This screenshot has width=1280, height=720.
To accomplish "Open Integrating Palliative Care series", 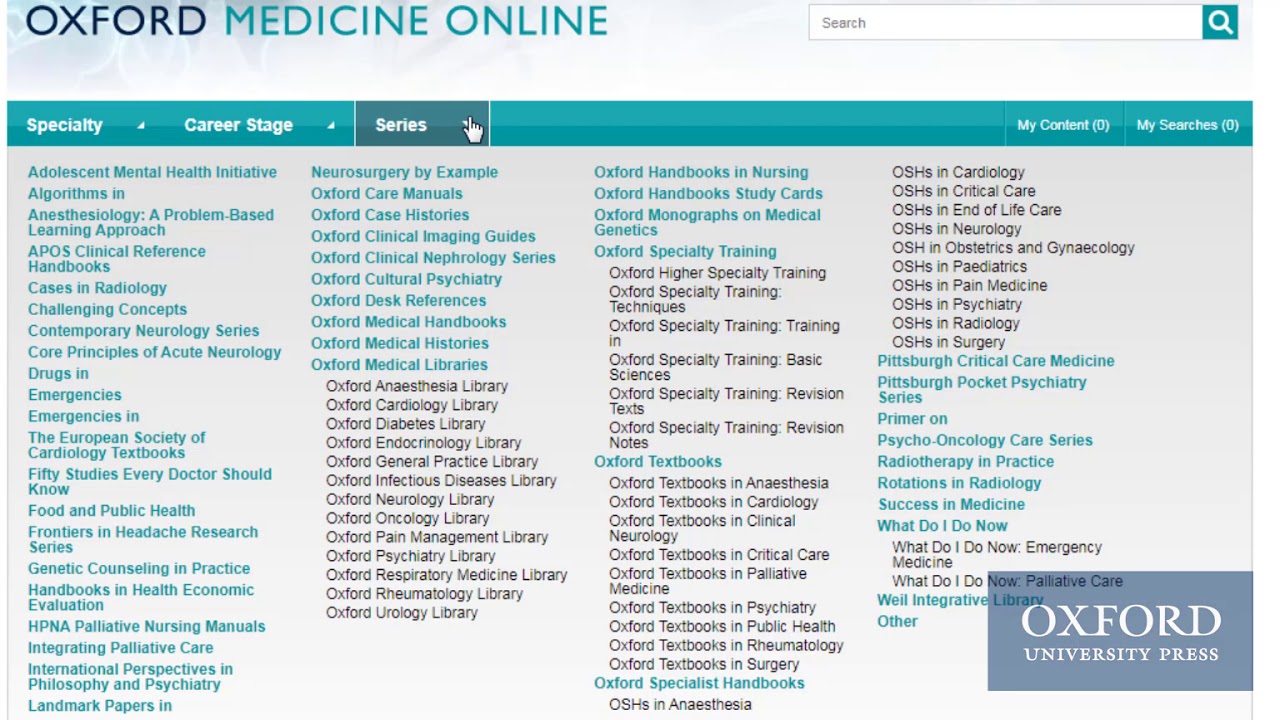I will 120,648.
